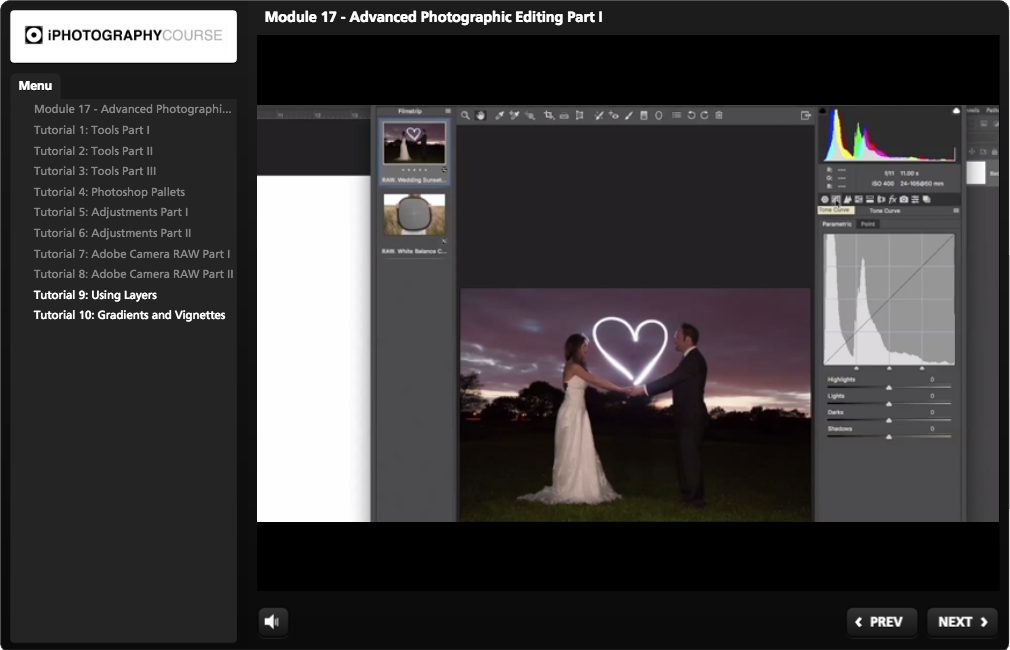Select the White Balance eyedropper tool
This screenshot has height=650, width=1010.
[499, 115]
